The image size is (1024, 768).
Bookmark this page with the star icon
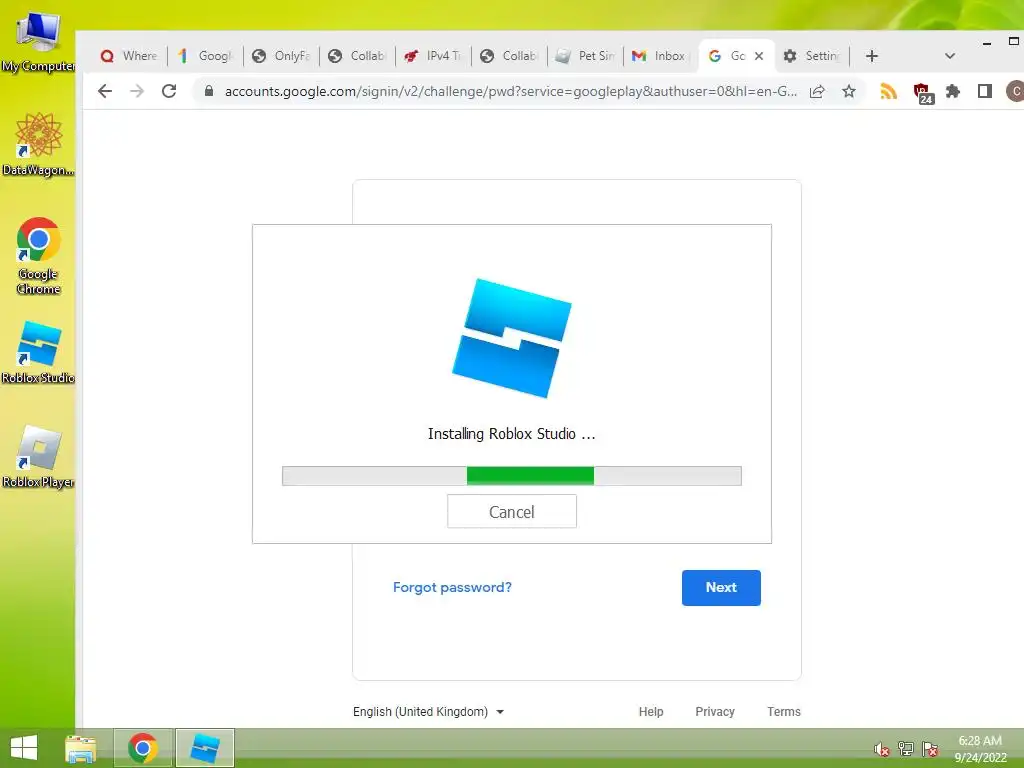848,91
